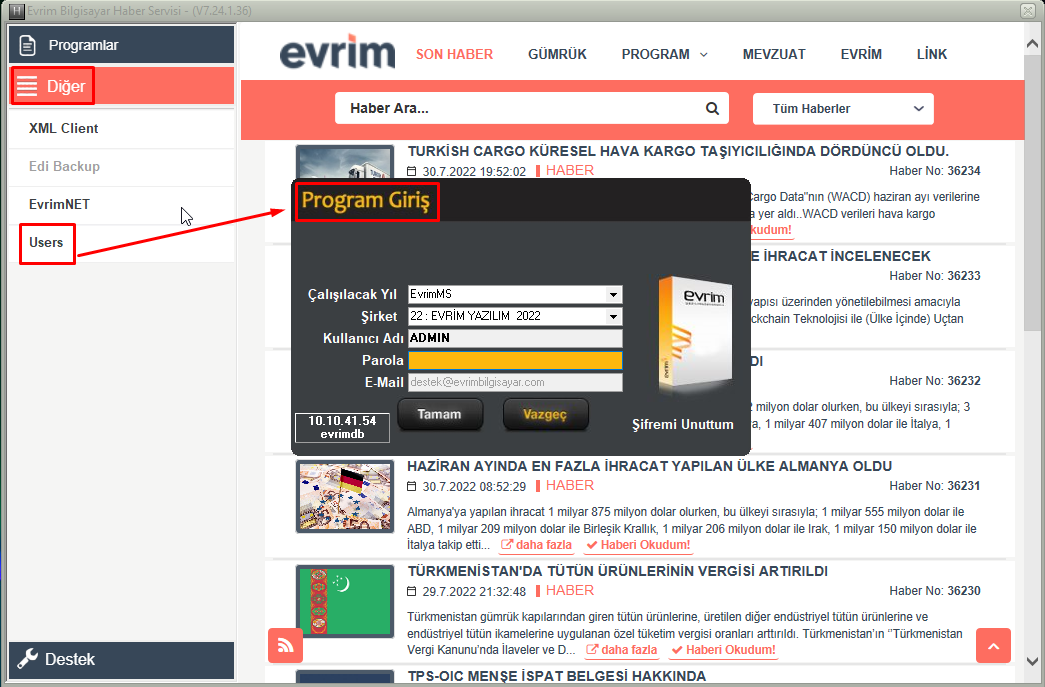Image resolution: width=1045 pixels, height=687 pixels.
Task: Open the GÜMRÜK tab
Action: point(557,55)
